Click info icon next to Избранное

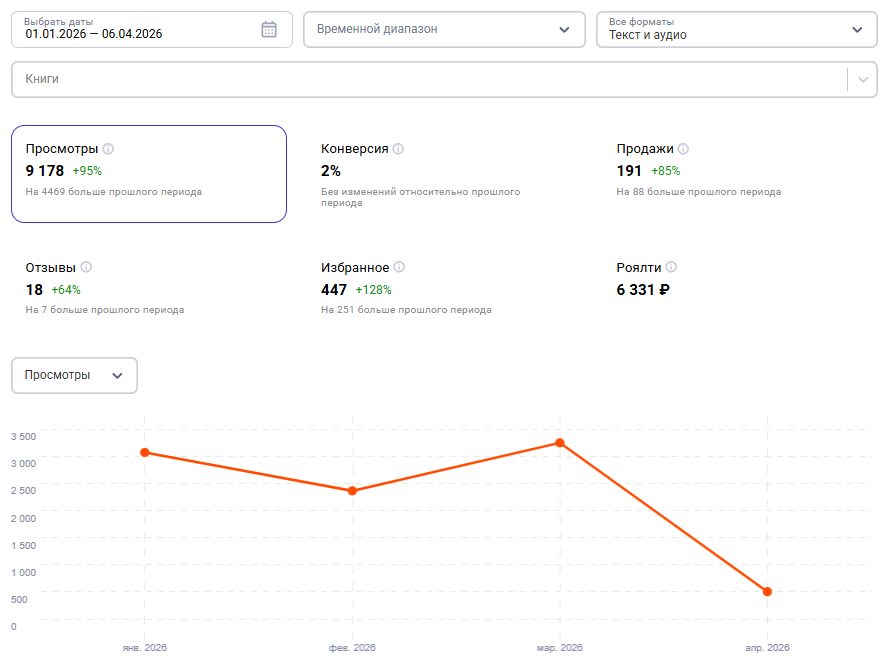(x=399, y=267)
